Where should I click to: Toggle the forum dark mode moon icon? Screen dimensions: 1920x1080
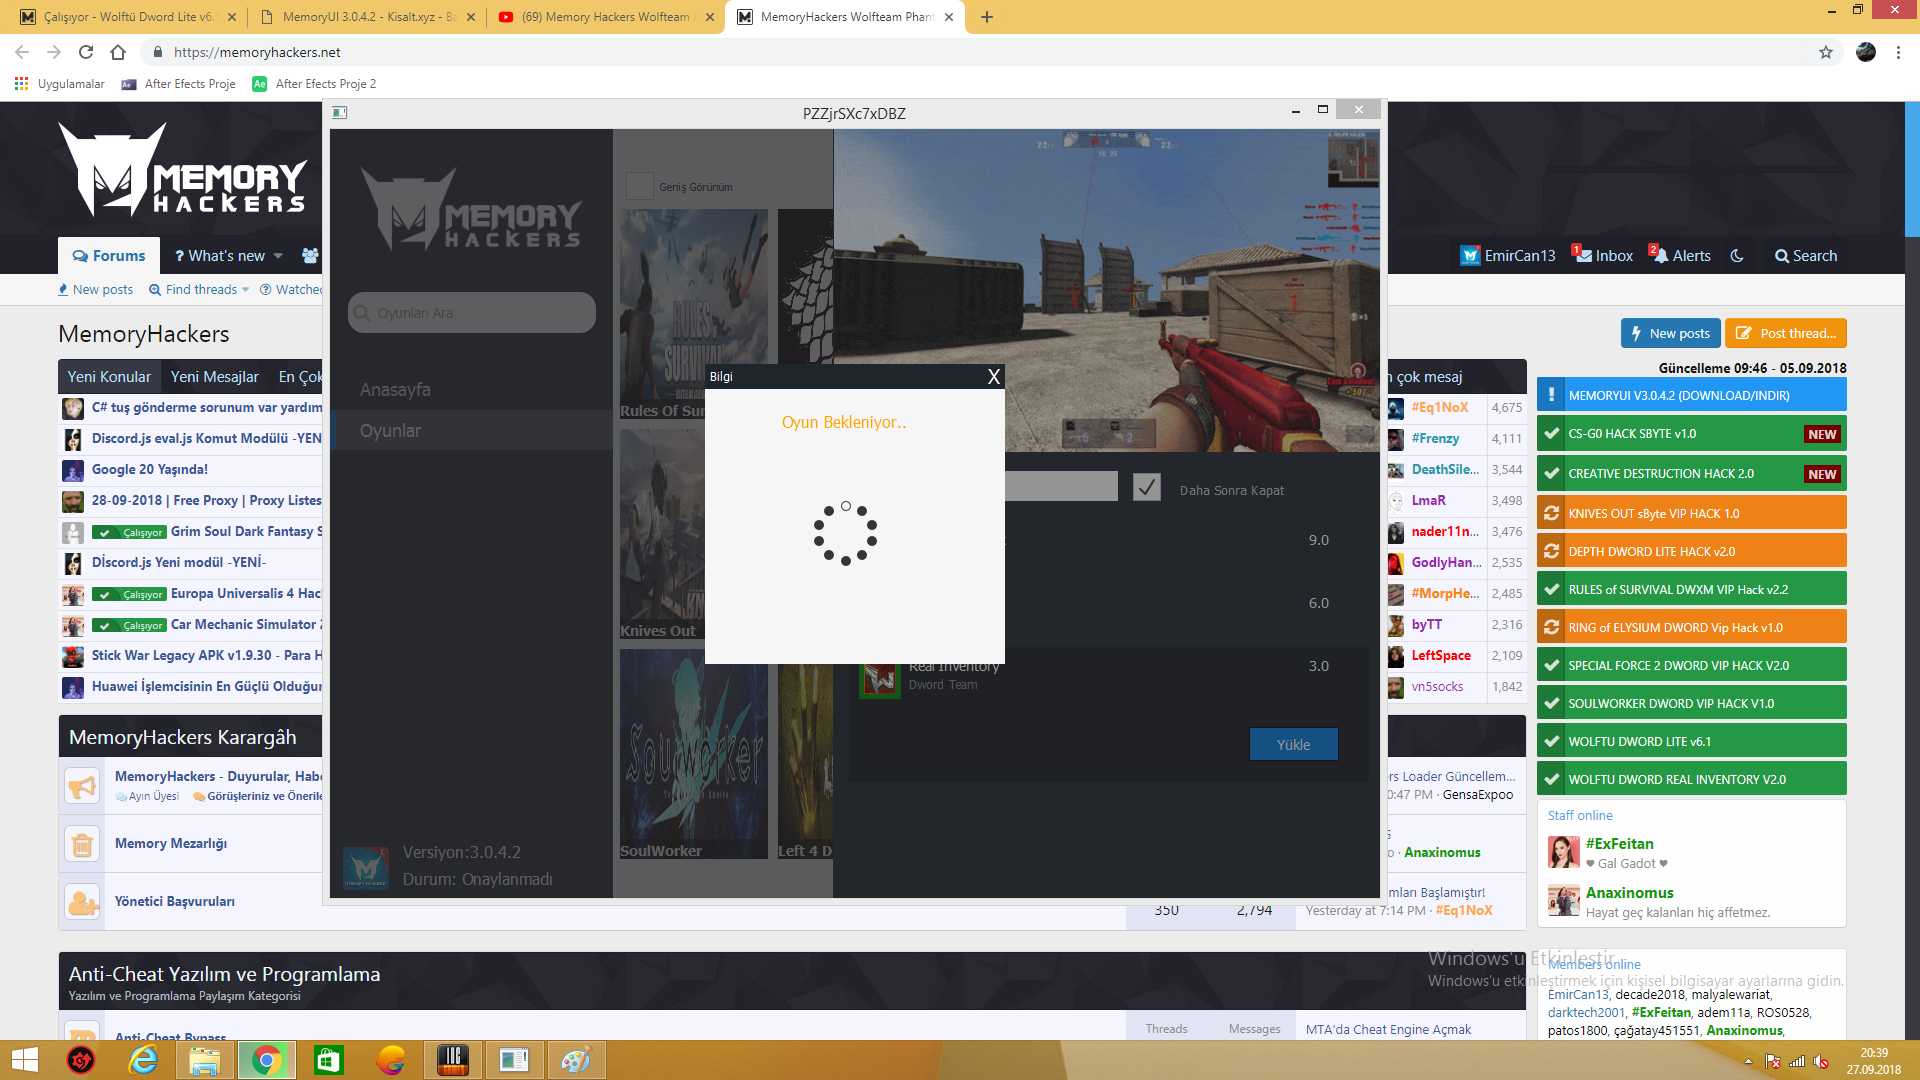[1737, 256]
